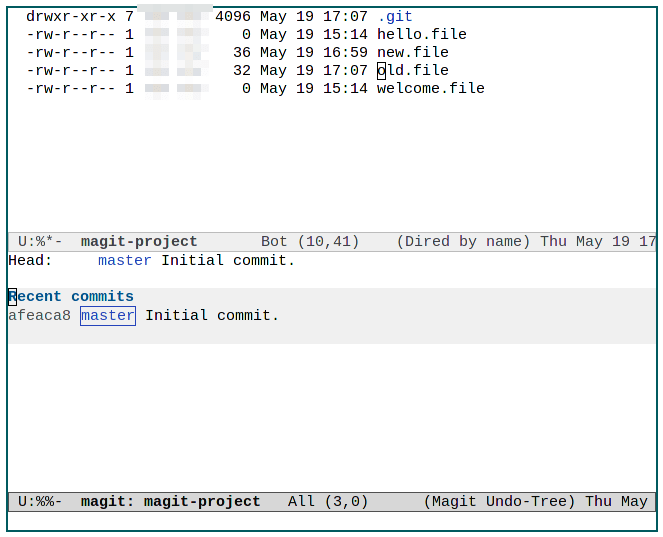Select old.file in the Dired listing

pyautogui.click(x=413, y=70)
